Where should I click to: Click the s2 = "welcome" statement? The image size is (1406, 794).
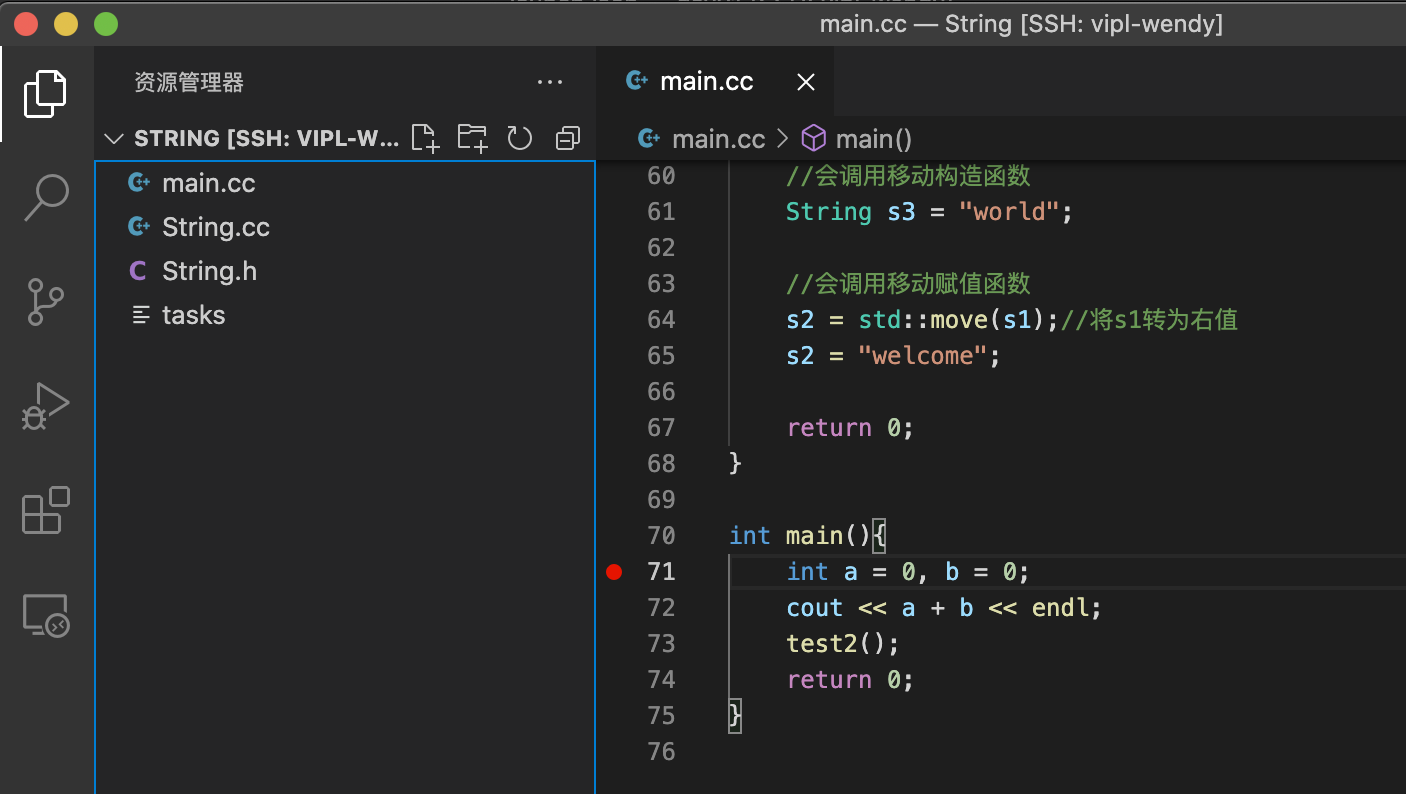(x=893, y=356)
